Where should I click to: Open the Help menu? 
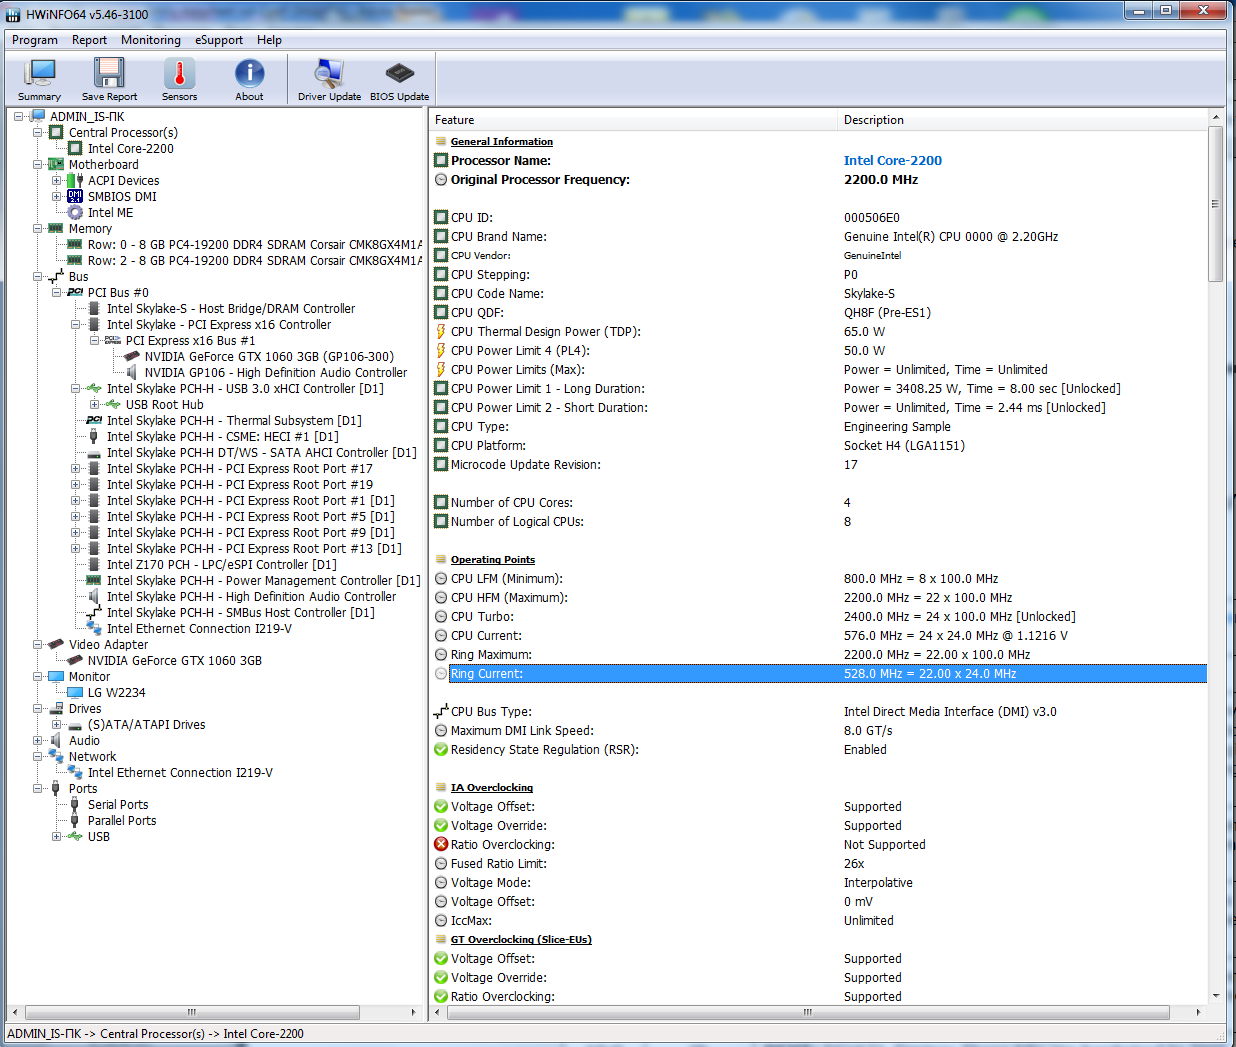[x=269, y=40]
